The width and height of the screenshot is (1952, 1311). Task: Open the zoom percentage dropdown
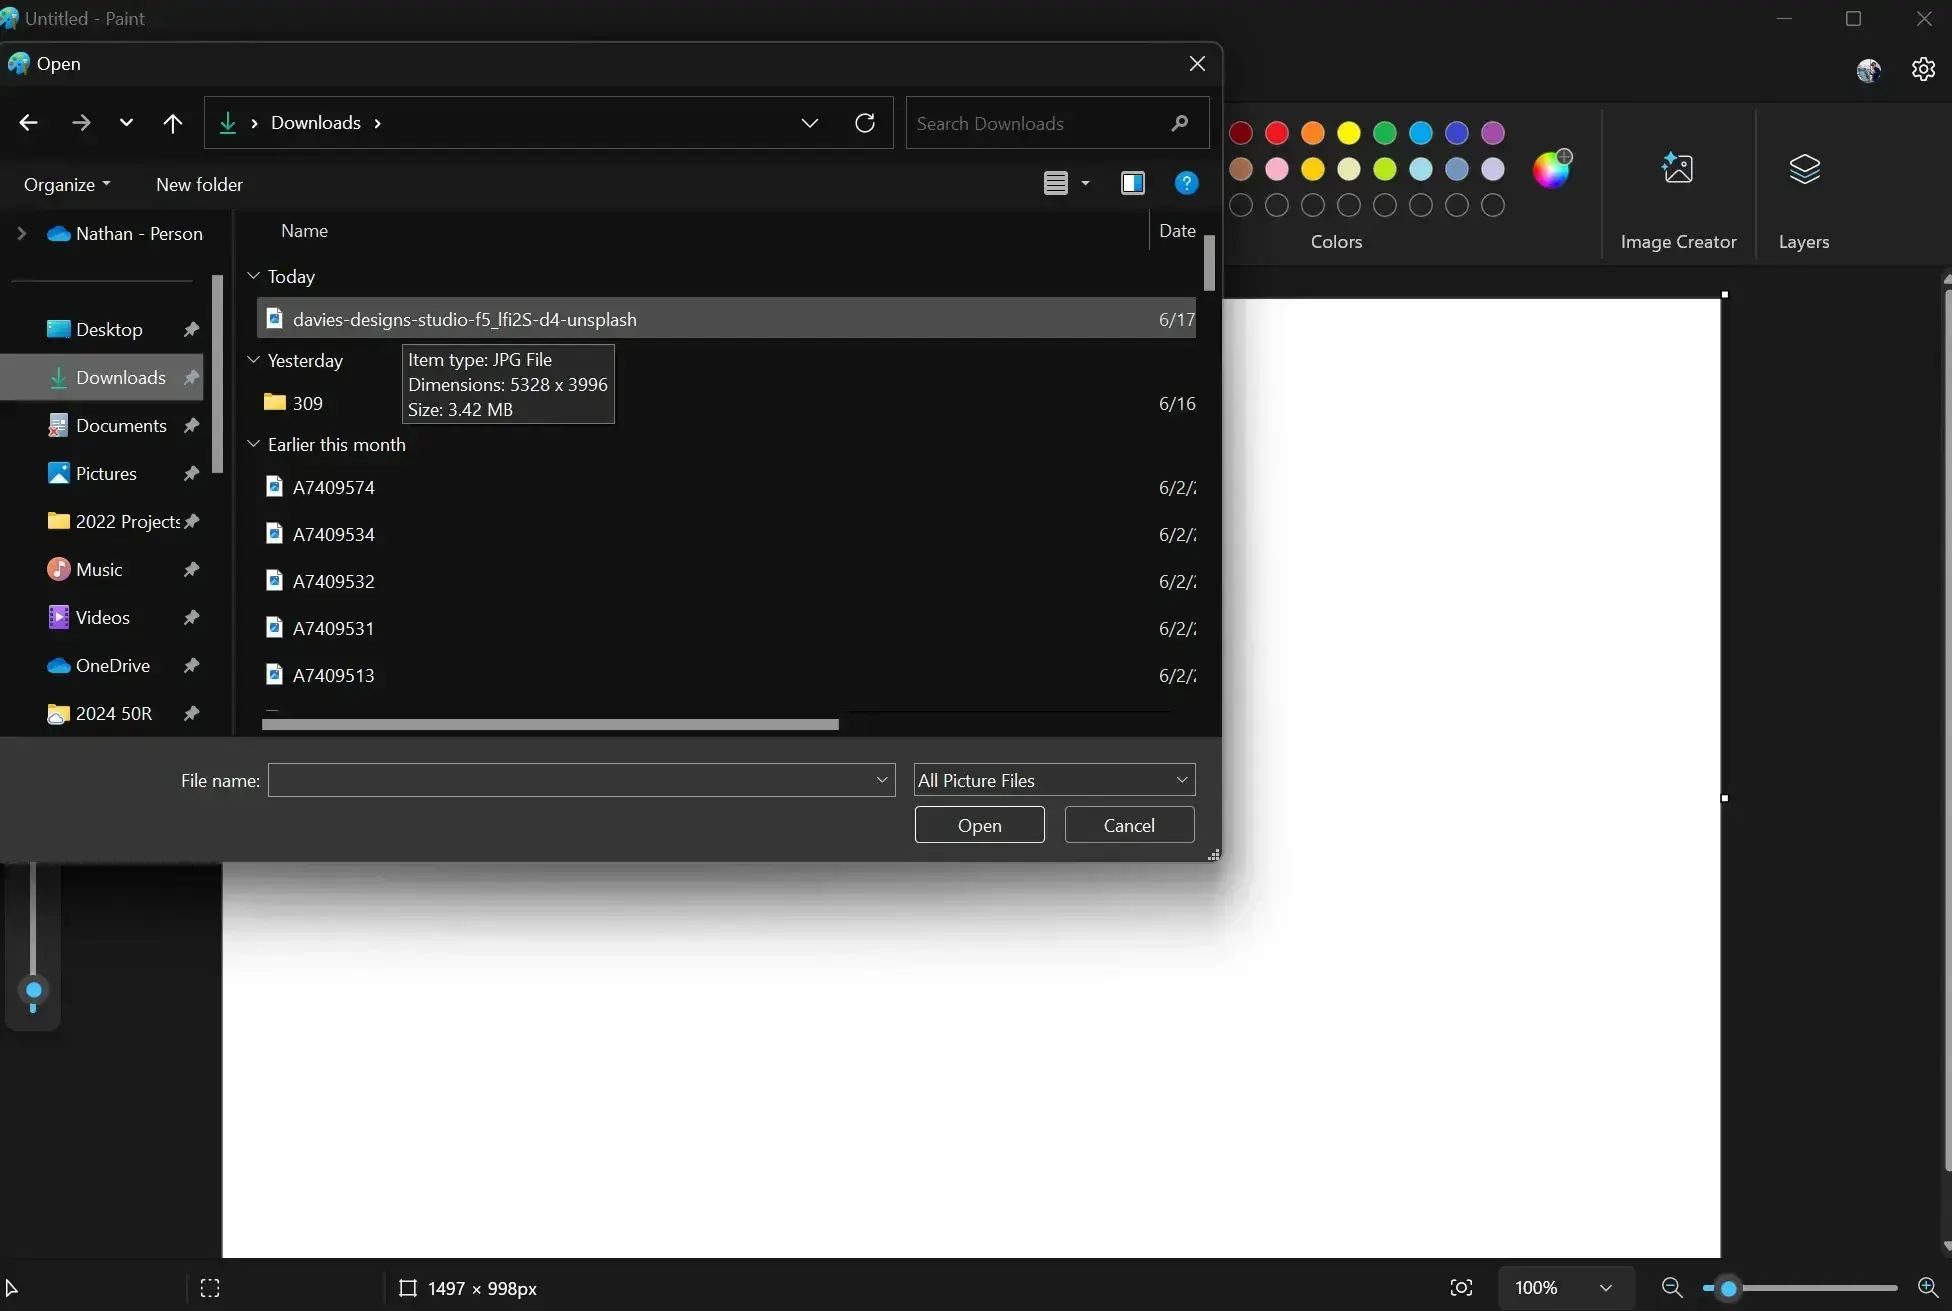[x=1604, y=1288]
